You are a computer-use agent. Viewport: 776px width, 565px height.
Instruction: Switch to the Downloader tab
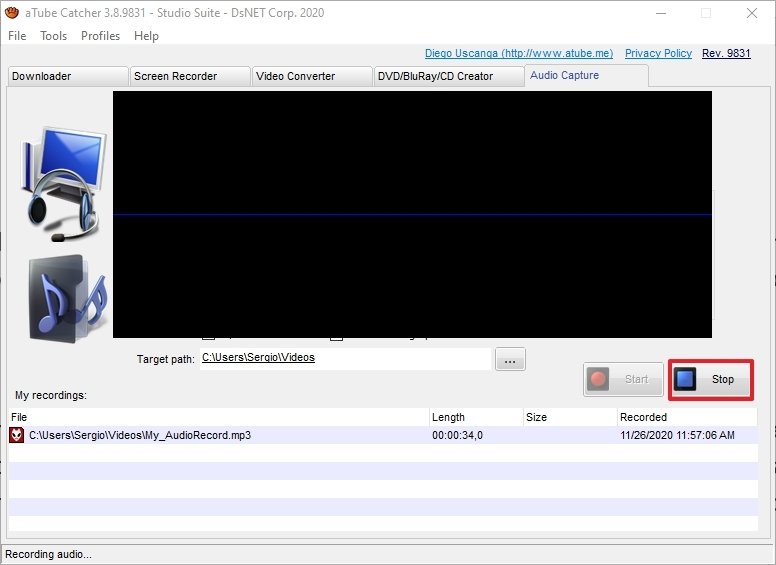click(68, 76)
